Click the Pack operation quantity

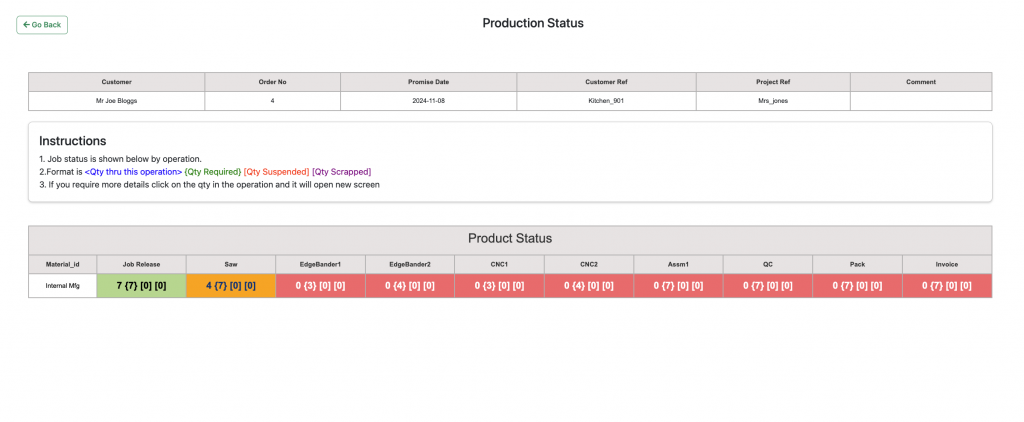pos(857,285)
